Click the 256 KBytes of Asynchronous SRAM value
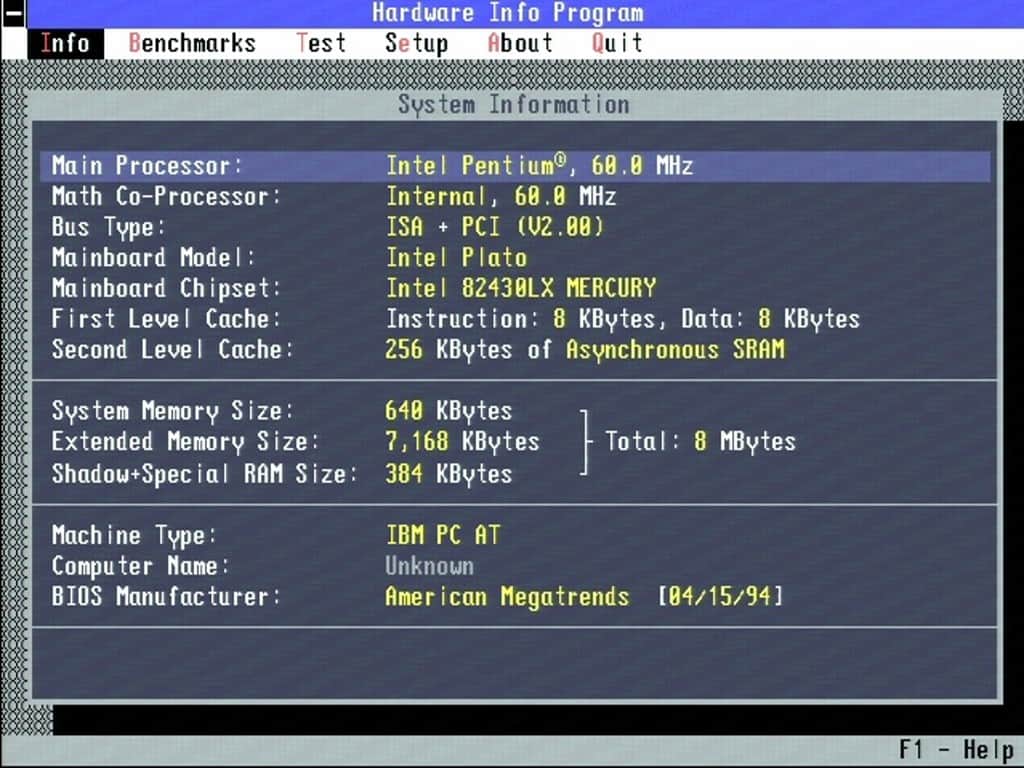 point(584,349)
